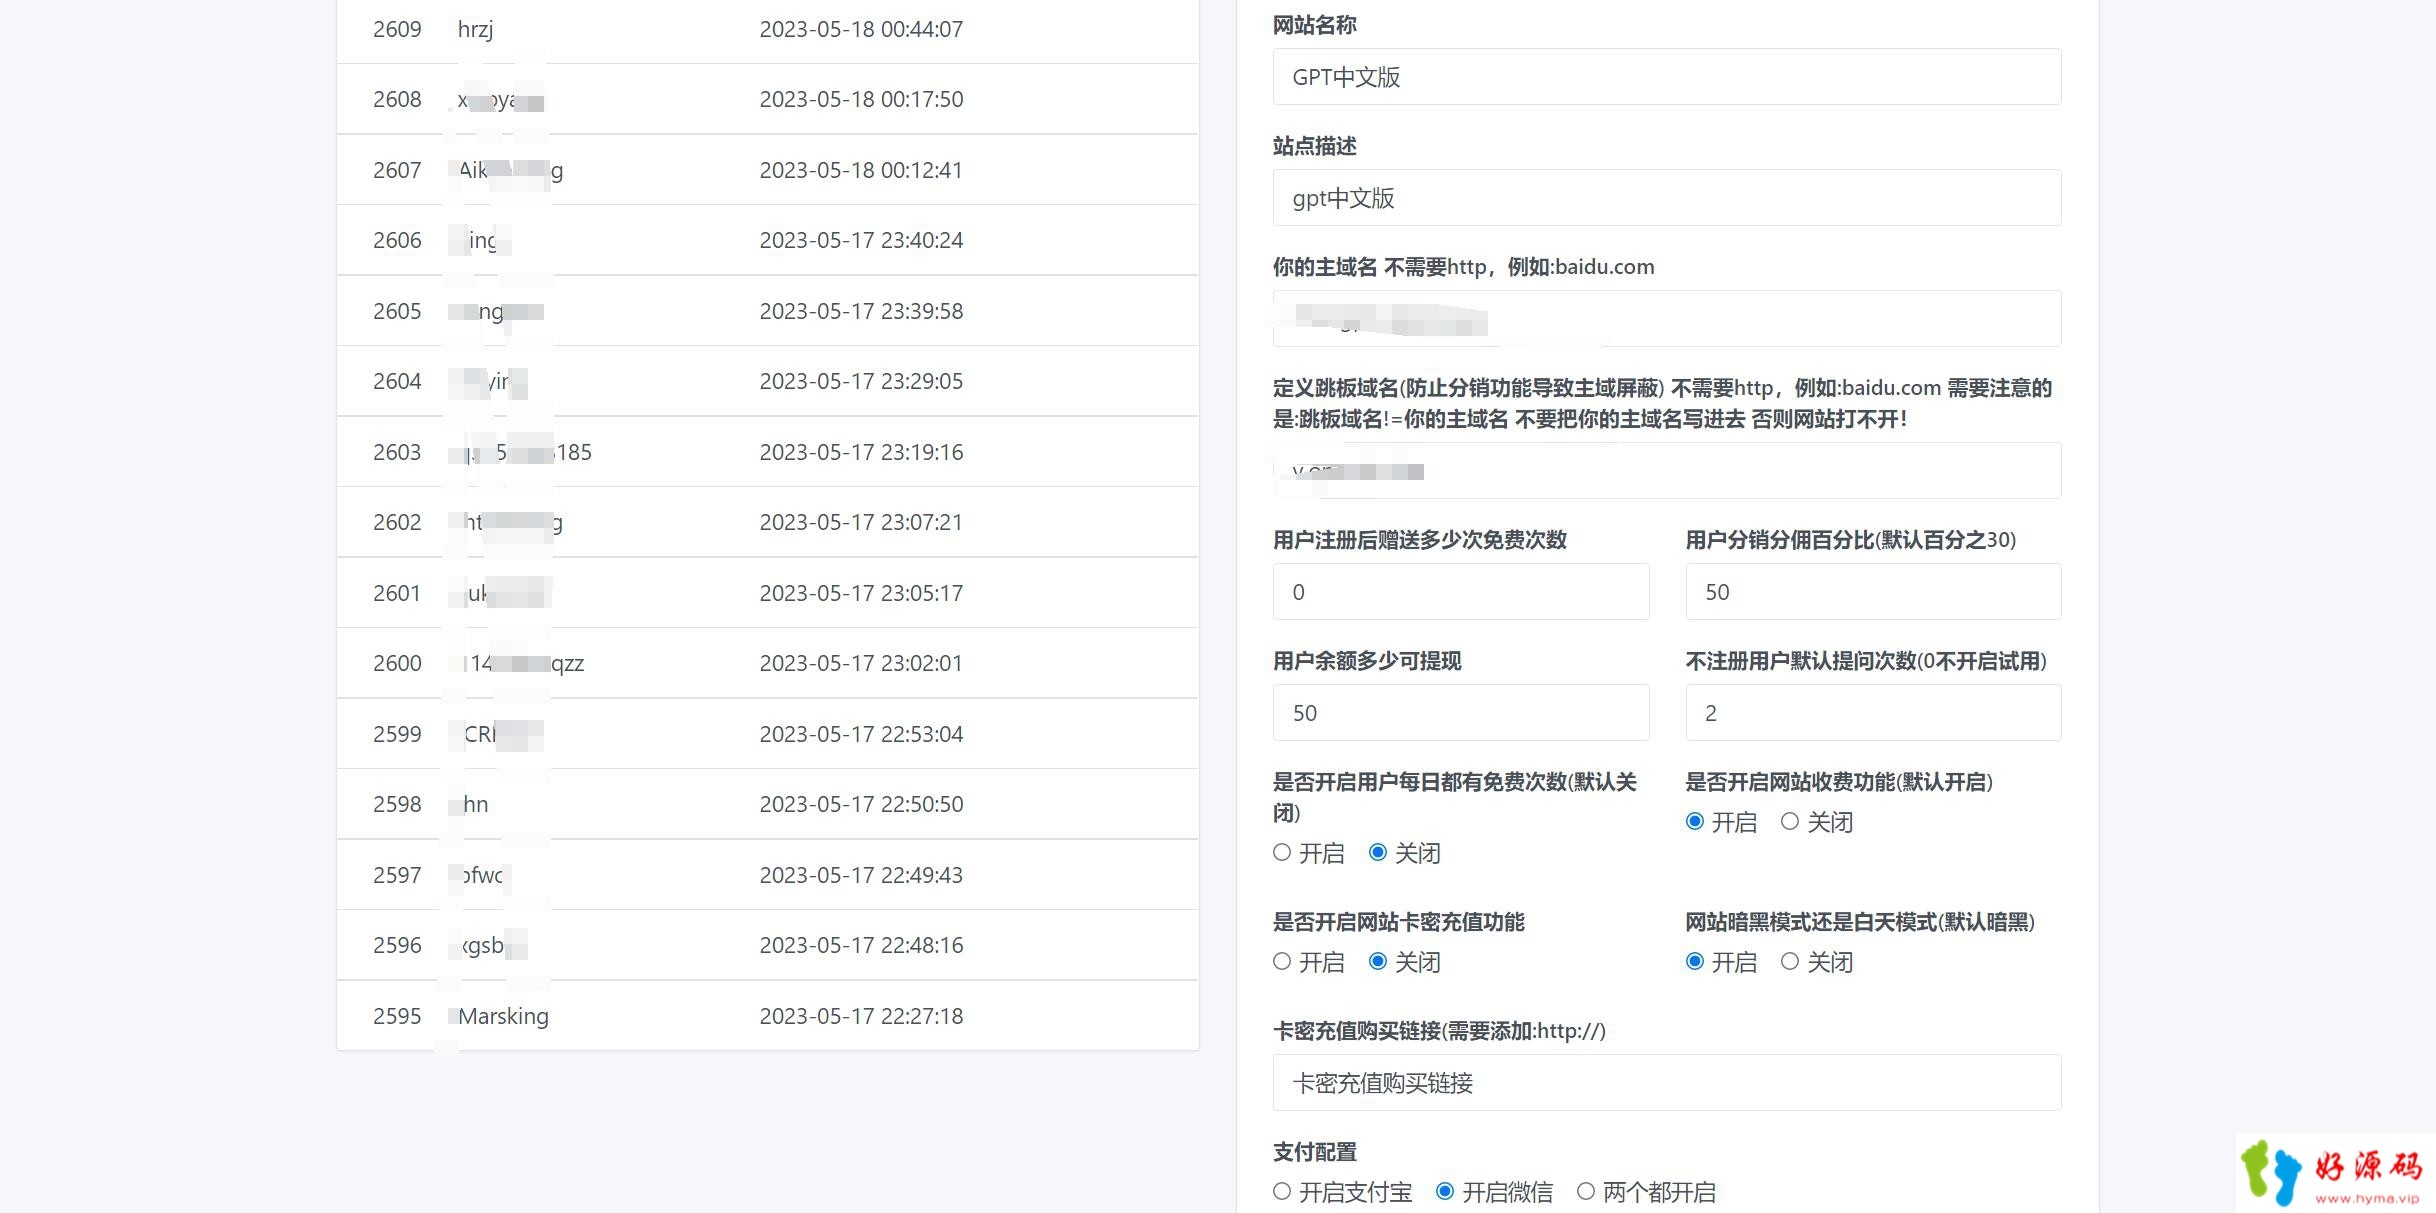Click ID cell 2601
The height and width of the screenshot is (1213, 2436).
[397, 594]
